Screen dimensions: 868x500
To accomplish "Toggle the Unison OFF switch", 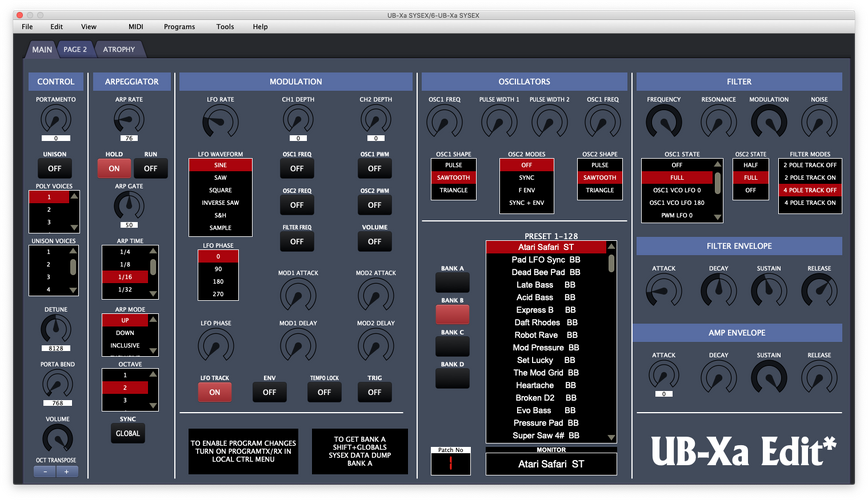I will pyautogui.click(x=54, y=168).
